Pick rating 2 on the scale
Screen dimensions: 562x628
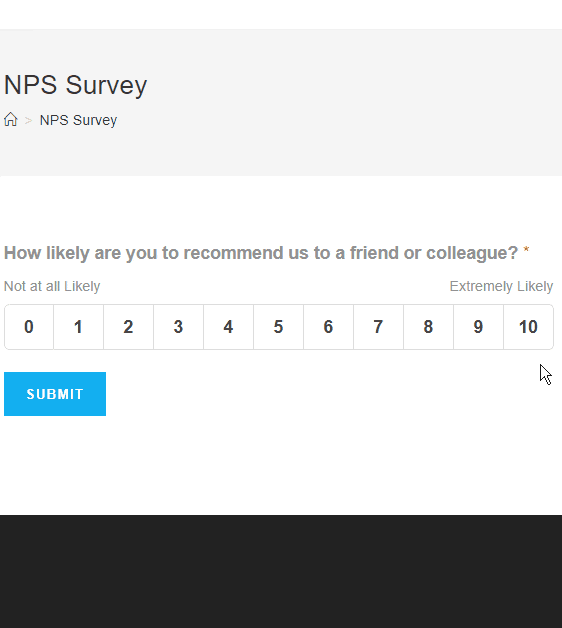point(129,327)
